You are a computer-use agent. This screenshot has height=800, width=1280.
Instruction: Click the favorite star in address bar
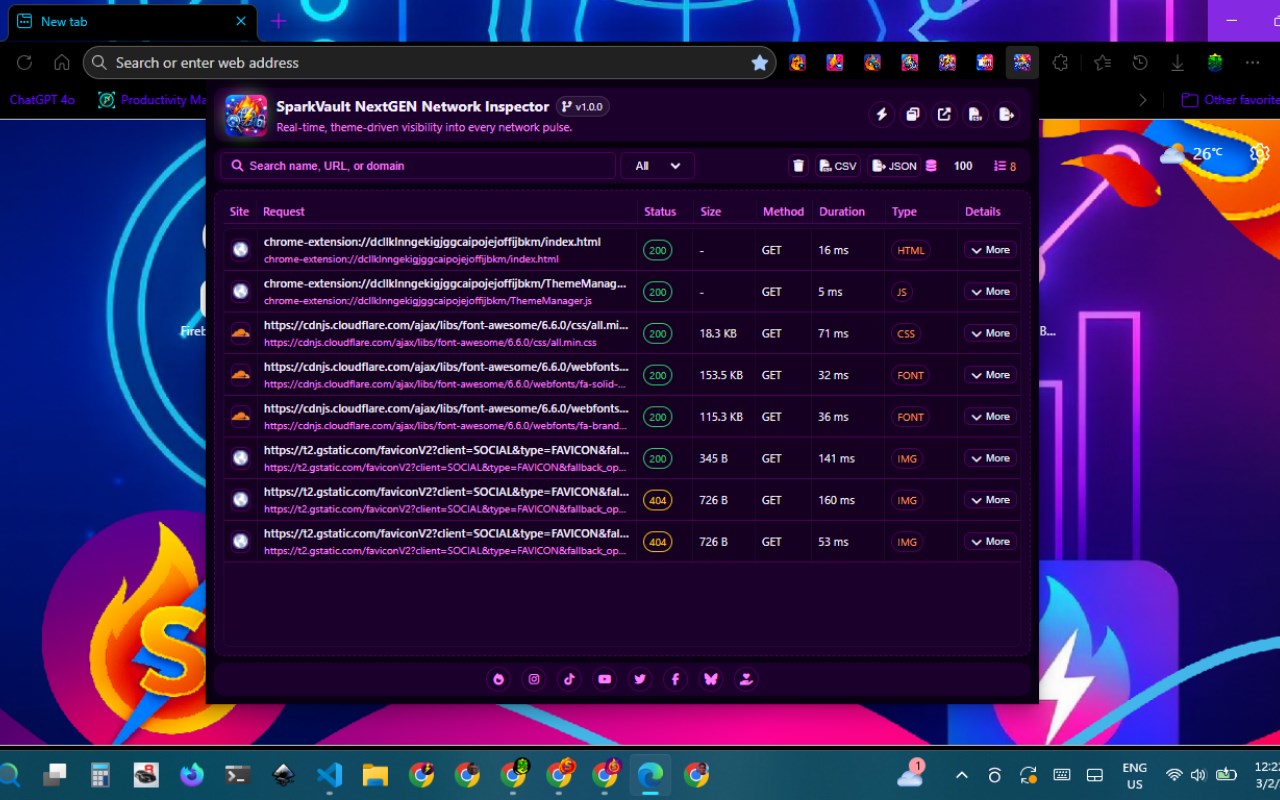(760, 63)
